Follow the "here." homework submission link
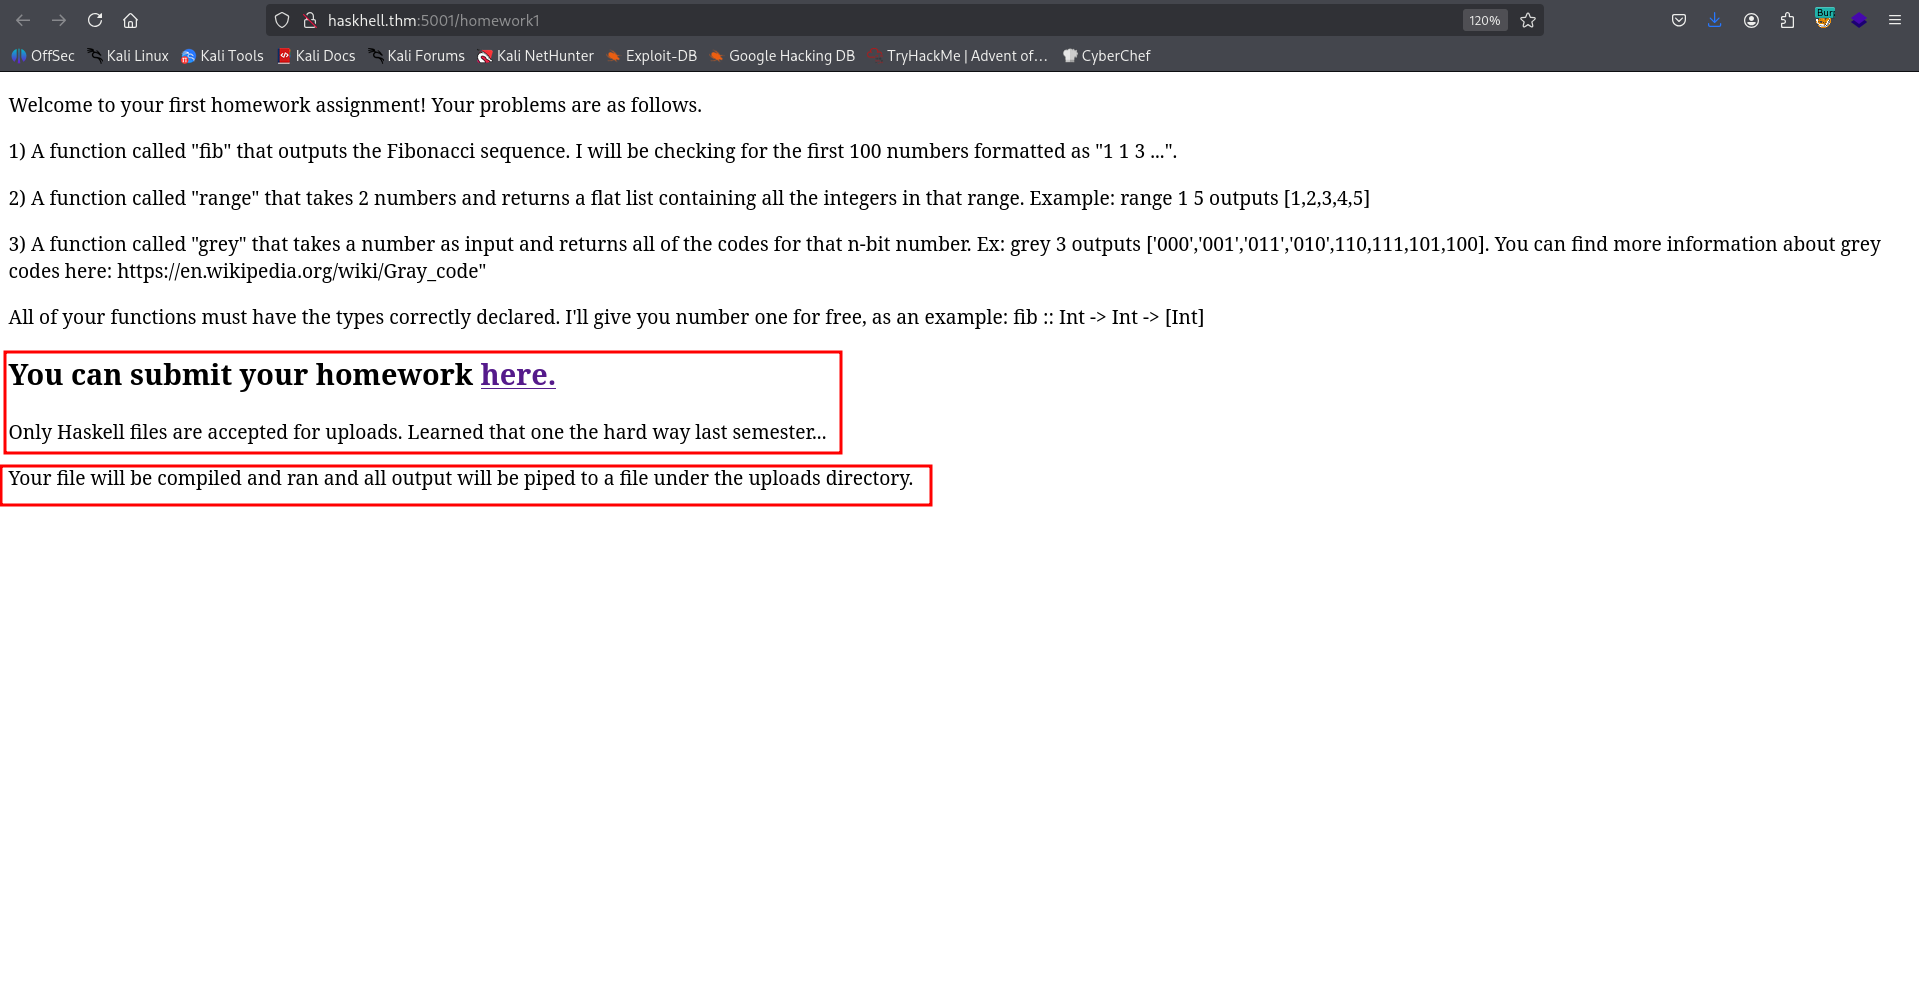Viewport: 1919px width, 1000px height. click(x=517, y=375)
